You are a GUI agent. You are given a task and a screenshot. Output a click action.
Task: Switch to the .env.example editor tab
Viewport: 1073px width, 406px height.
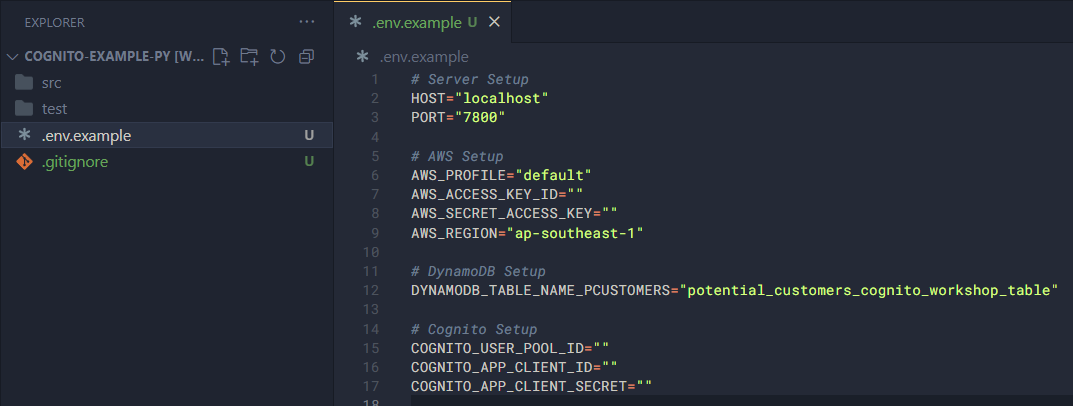(x=417, y=21)
